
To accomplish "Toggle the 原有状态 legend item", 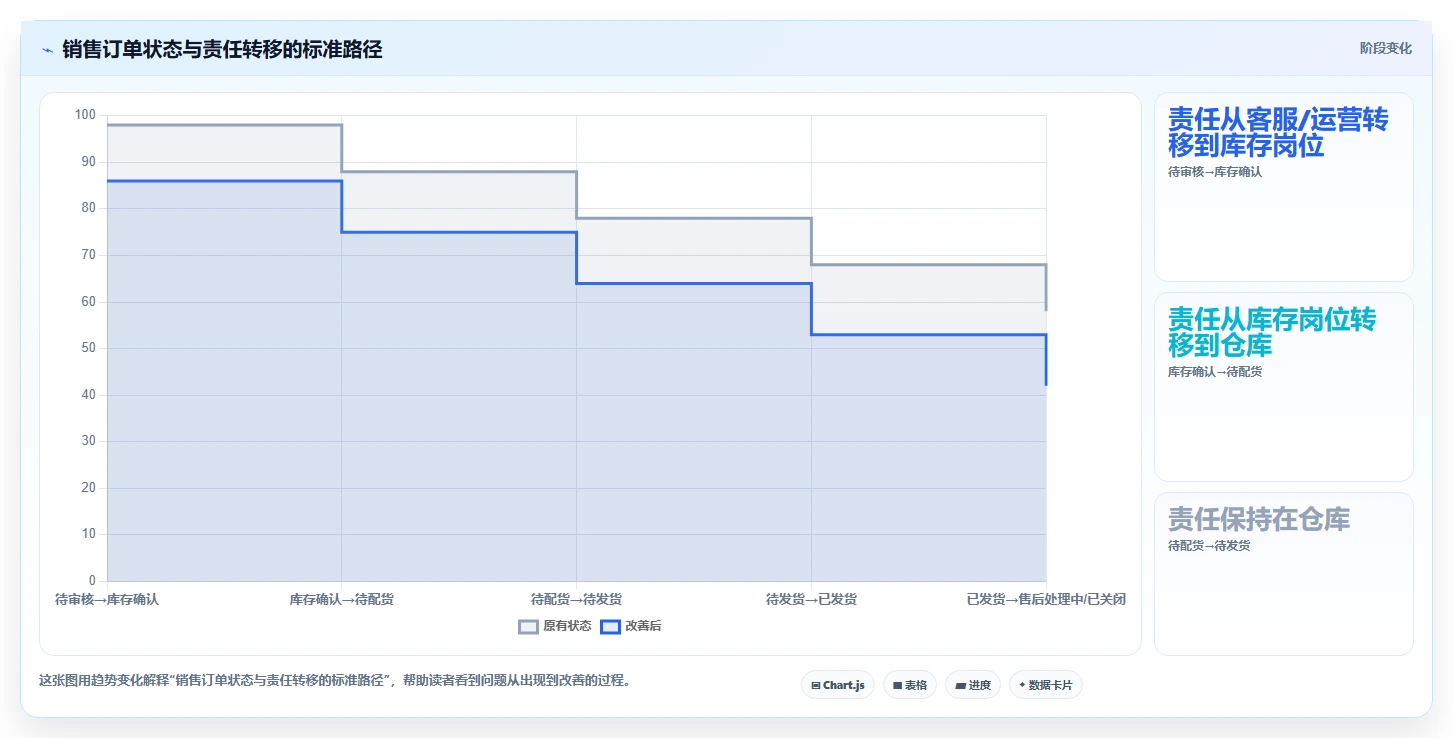I will click(555, 627).
